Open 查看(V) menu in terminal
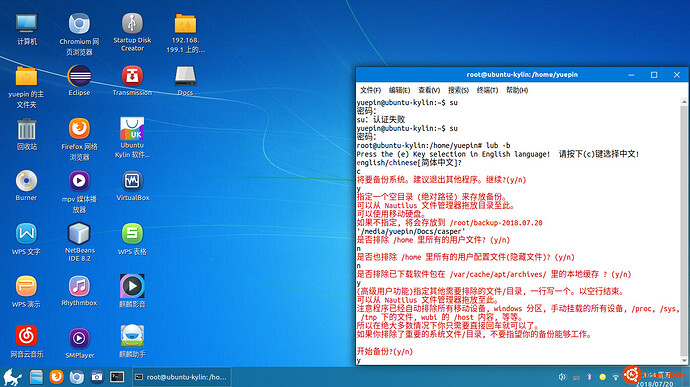The image size is (690, 387). click(x=429, y=90)
